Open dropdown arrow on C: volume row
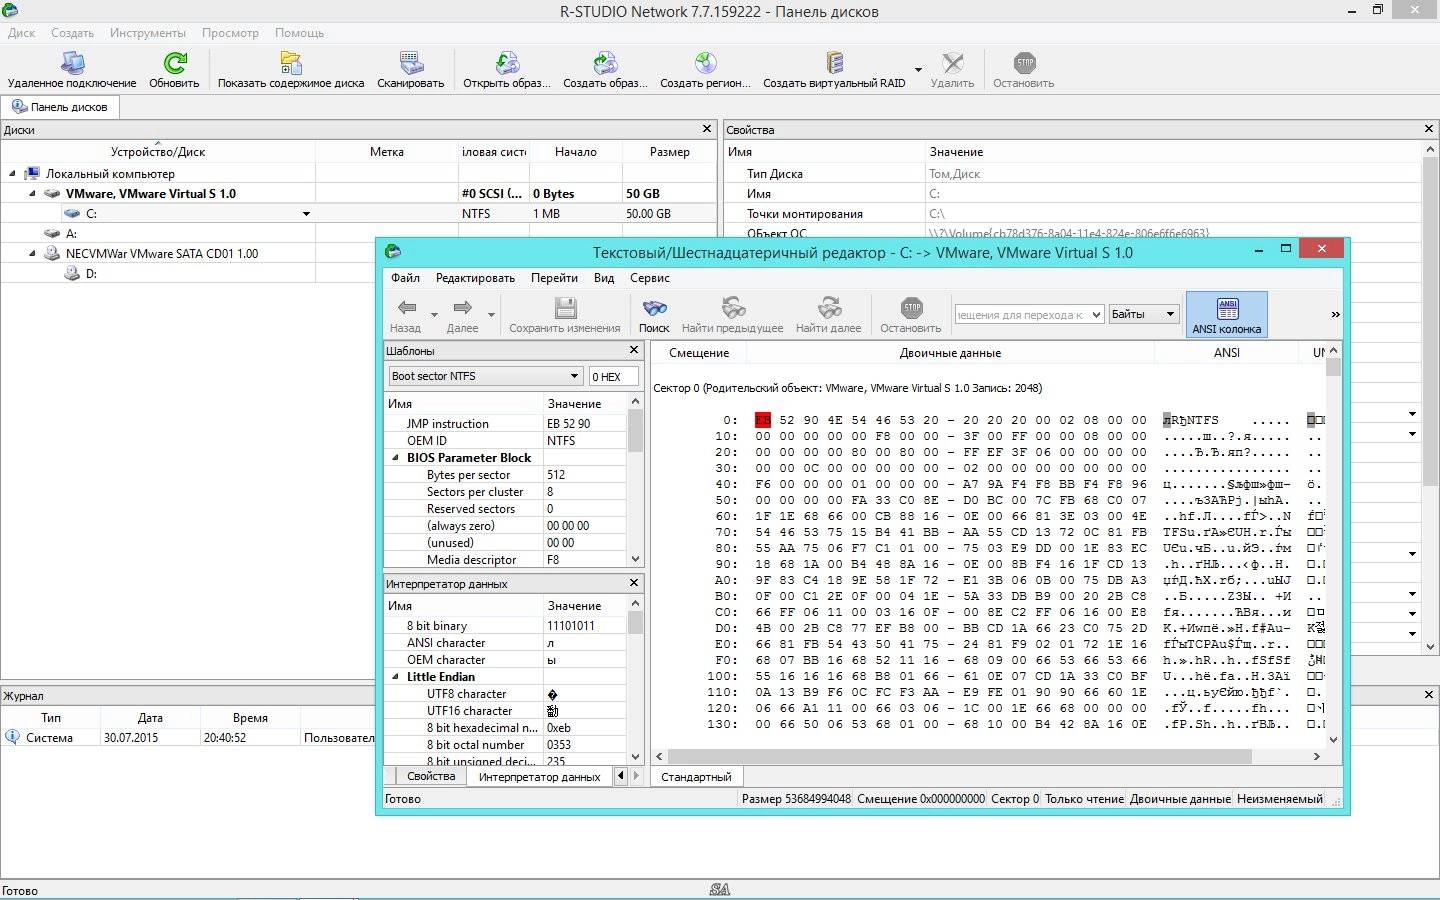Image resolution: width=1440 pixels, height=900 pixels. pyautogui.click(x=306, y=214)
